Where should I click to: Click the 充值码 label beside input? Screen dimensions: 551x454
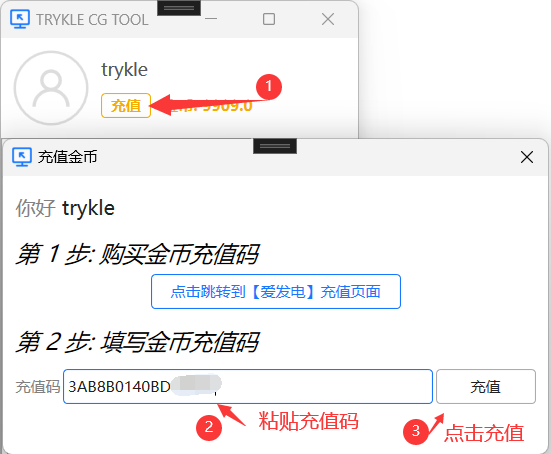(38, 387)
